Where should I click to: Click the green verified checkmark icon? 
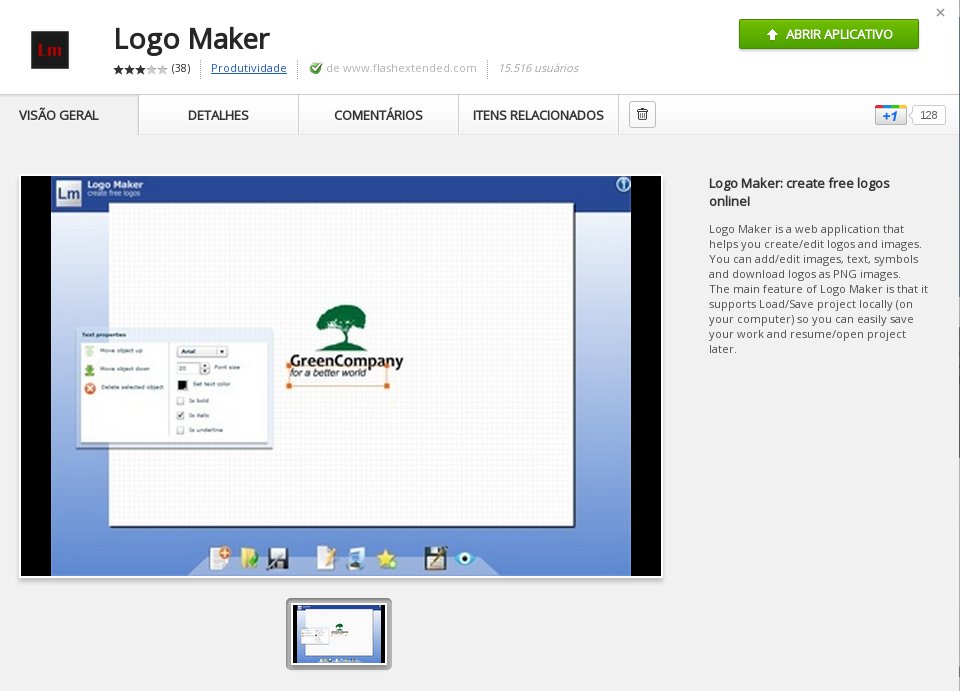pos(315,68)
